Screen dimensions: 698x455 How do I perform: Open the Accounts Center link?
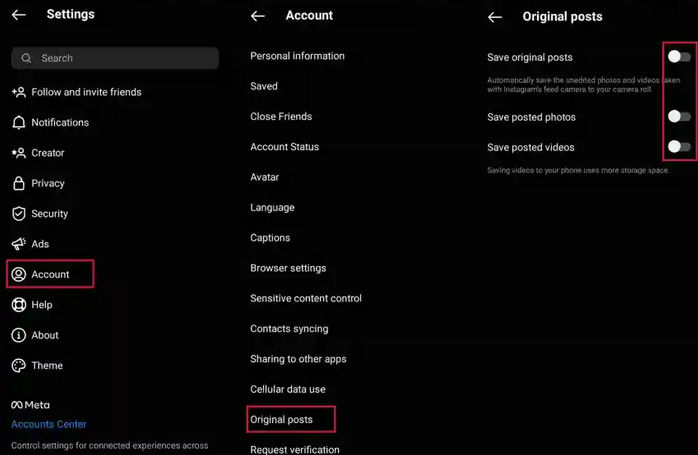tap(49, 424)
